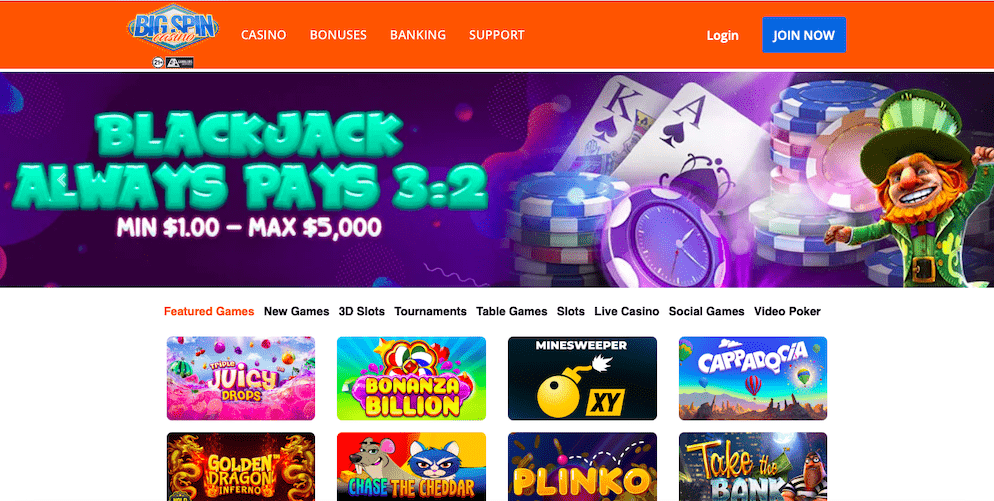
Task: Click the 21+ age badge icon
Action: 158,62
